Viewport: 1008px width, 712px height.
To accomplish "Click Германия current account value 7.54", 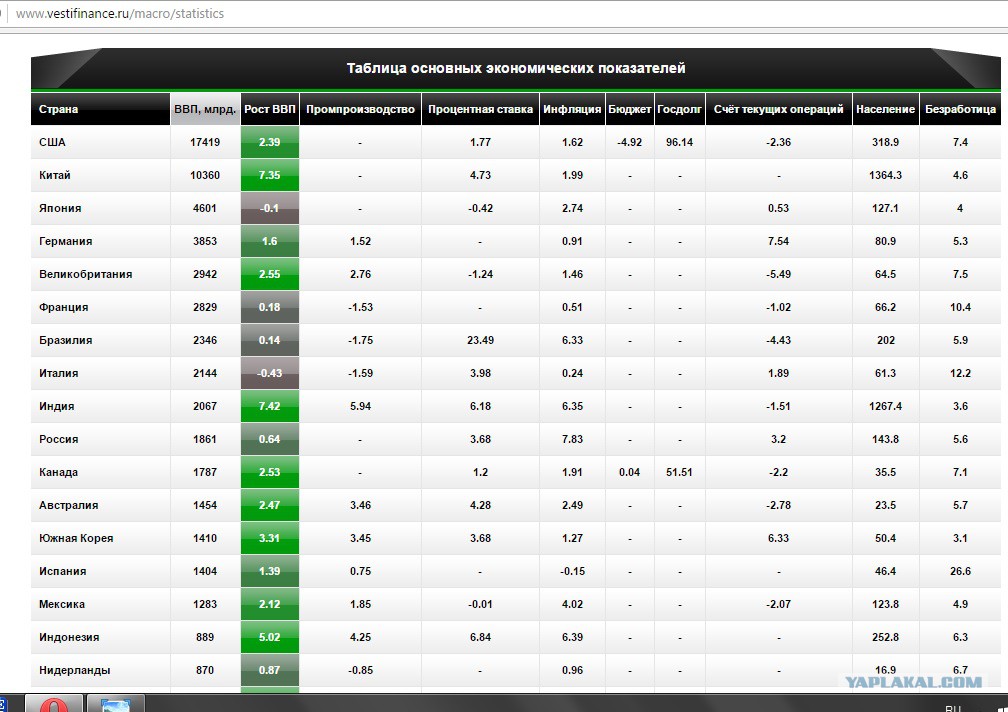I will click(x=778, y=241).
